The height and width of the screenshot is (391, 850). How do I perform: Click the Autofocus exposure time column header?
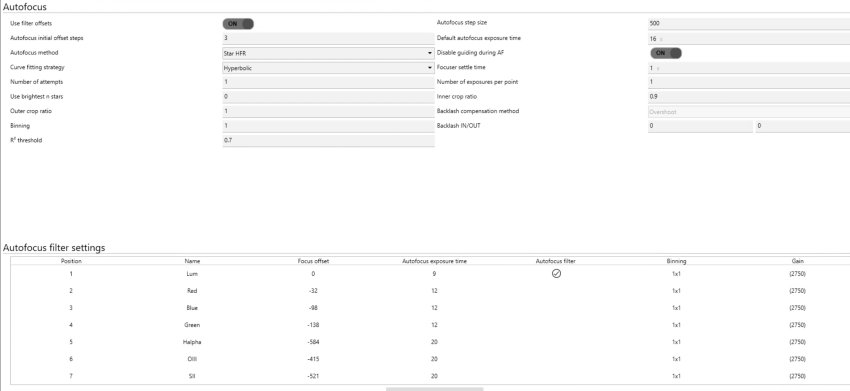coord(434,261)
